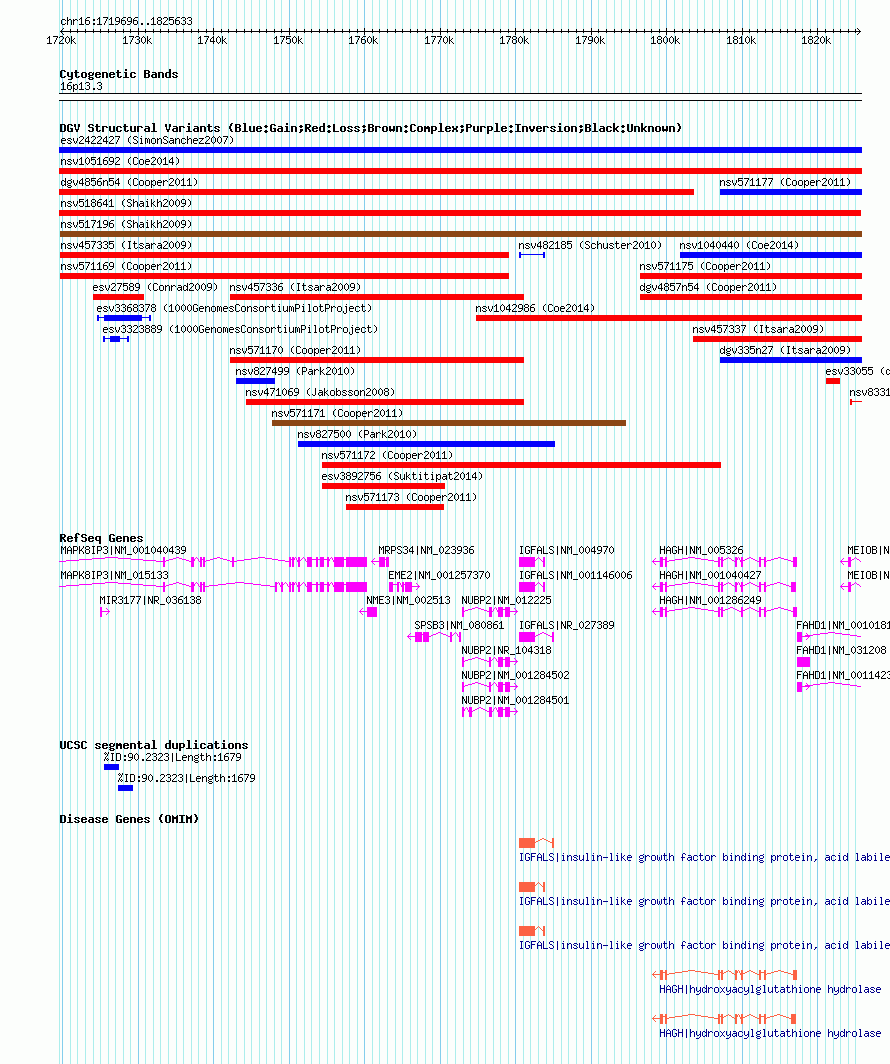Screen dimensions: 890x1064
Task: Open nsv1040440 (Coe2014) gain variant
Action: [771, 255]
